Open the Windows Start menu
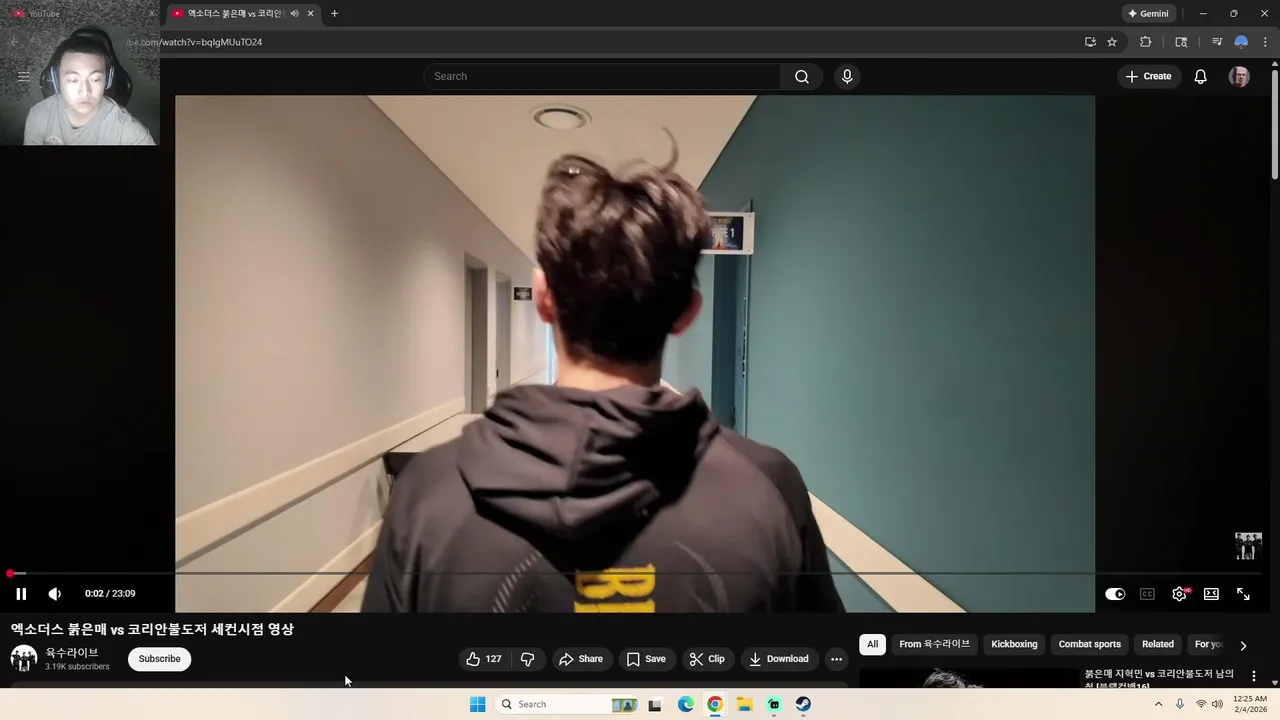 (478, 704)
